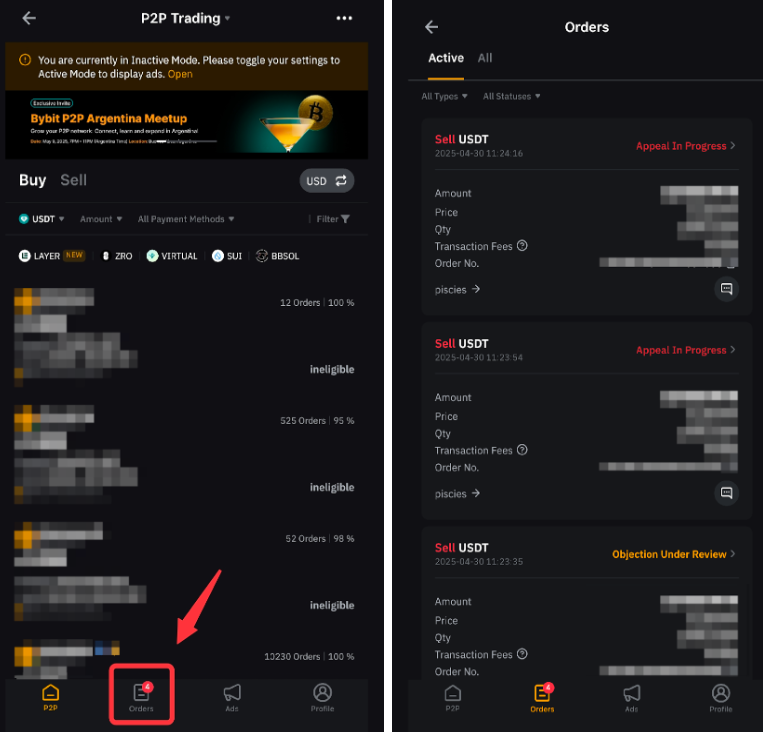Open the Orders tab with notification badge
The image size is (763, 732).
pos(141,696)
